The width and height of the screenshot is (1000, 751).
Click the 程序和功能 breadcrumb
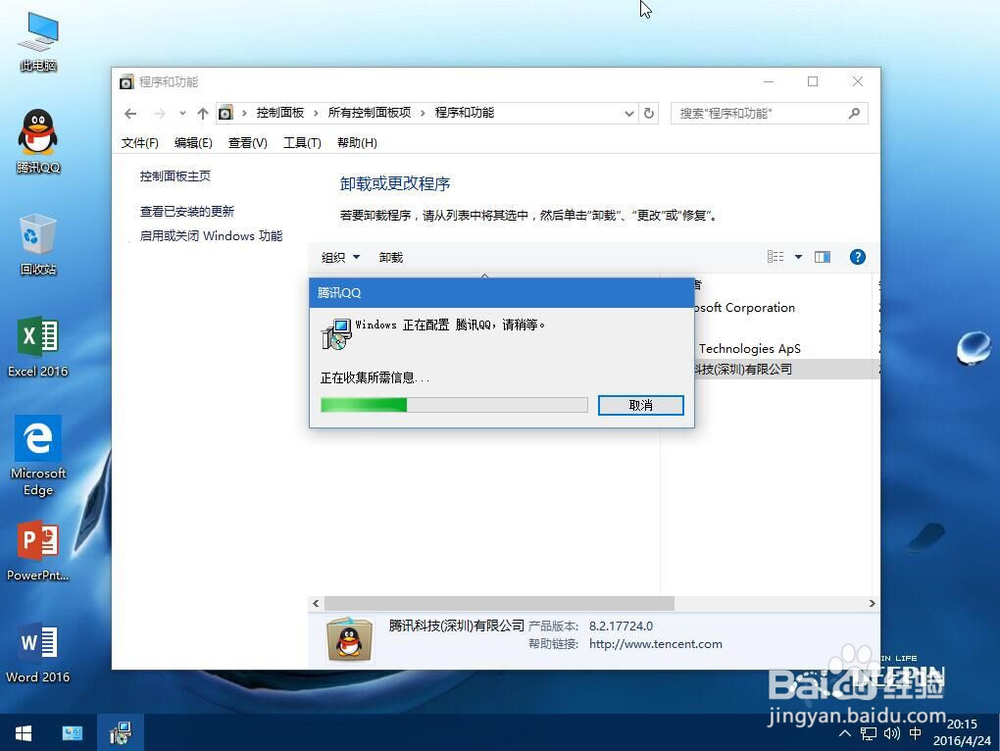(464, 113)
